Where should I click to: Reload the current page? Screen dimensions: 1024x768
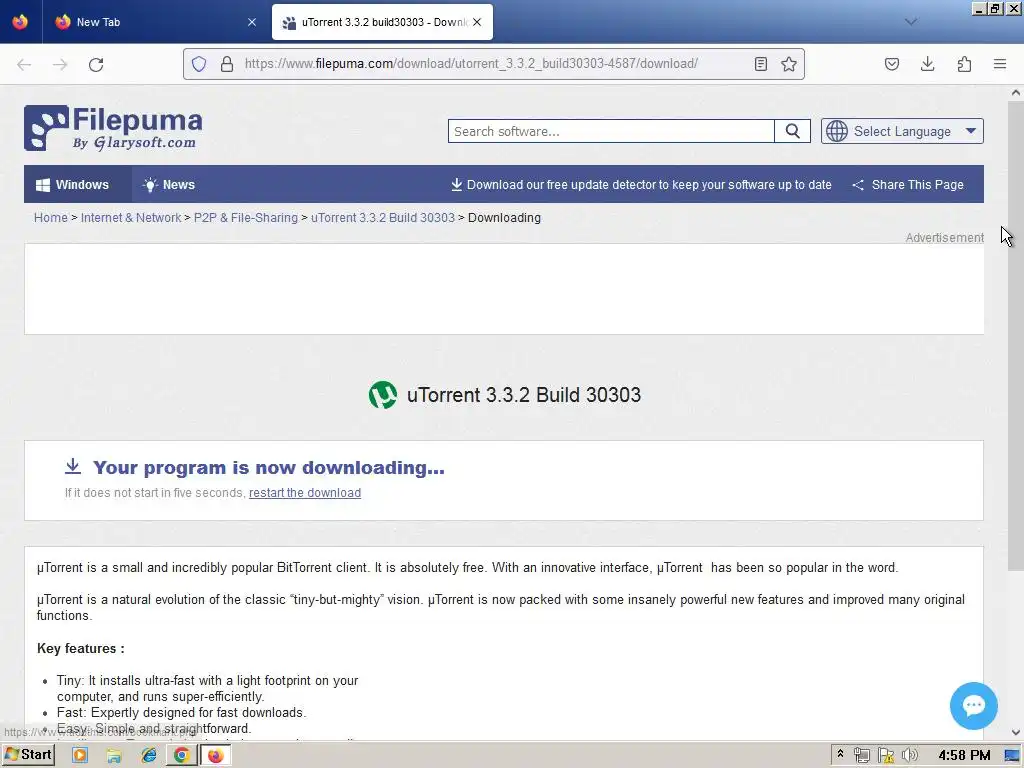pos(96,64)
